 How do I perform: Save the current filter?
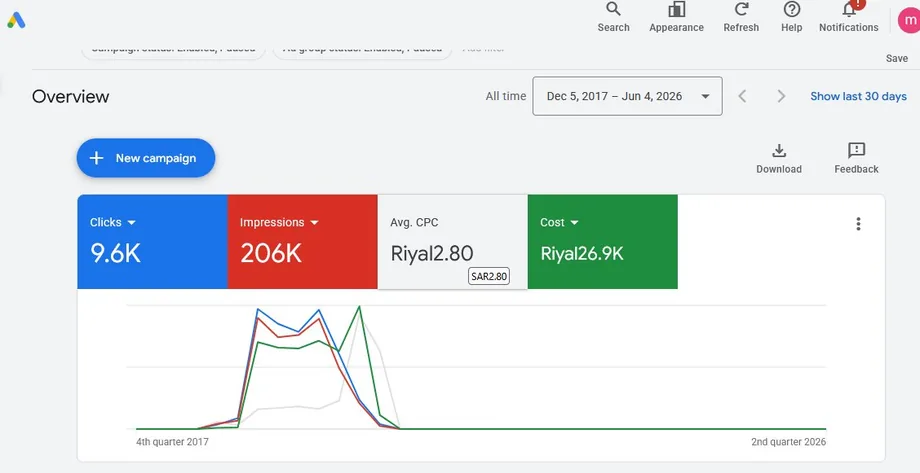(x=897, y=58)
